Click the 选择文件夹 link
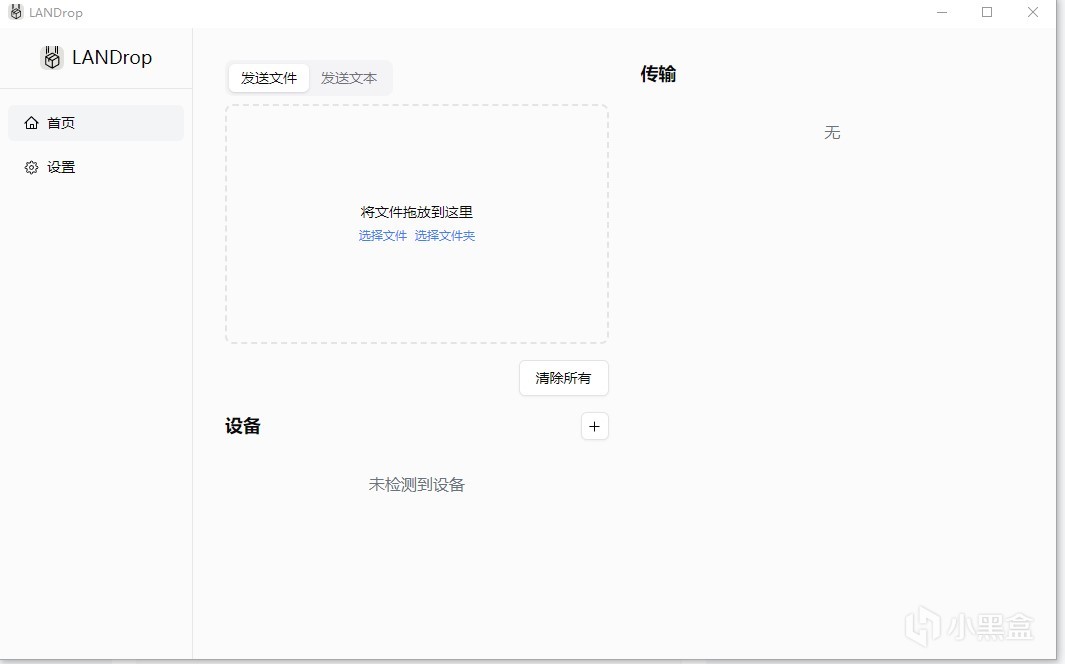This screenshot has width=1065, height=664. 445,236
